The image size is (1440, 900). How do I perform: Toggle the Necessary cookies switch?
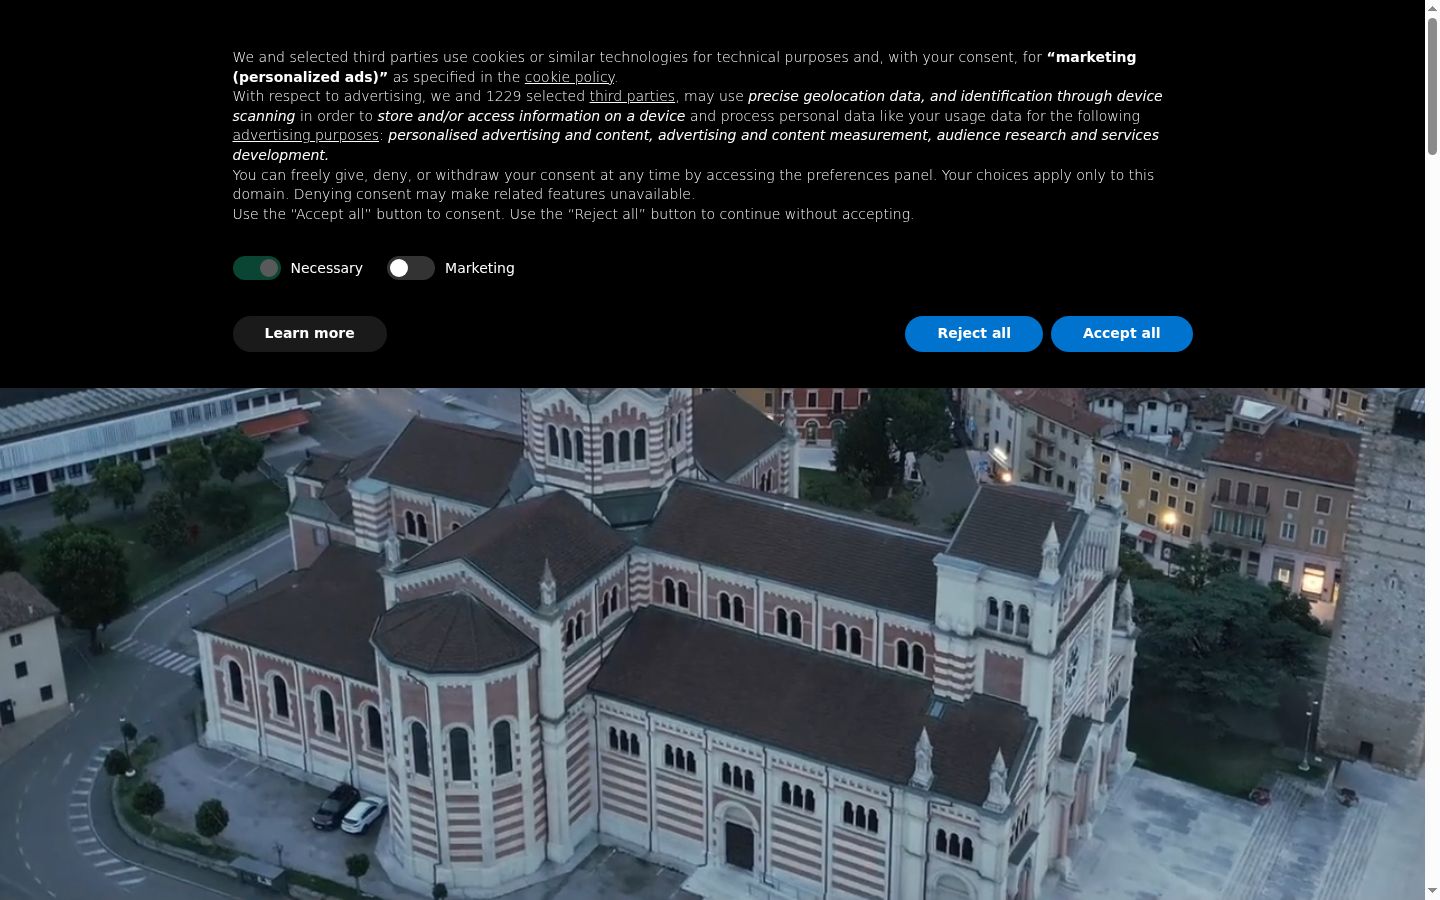pyautogui.click(x=257, y=268)
